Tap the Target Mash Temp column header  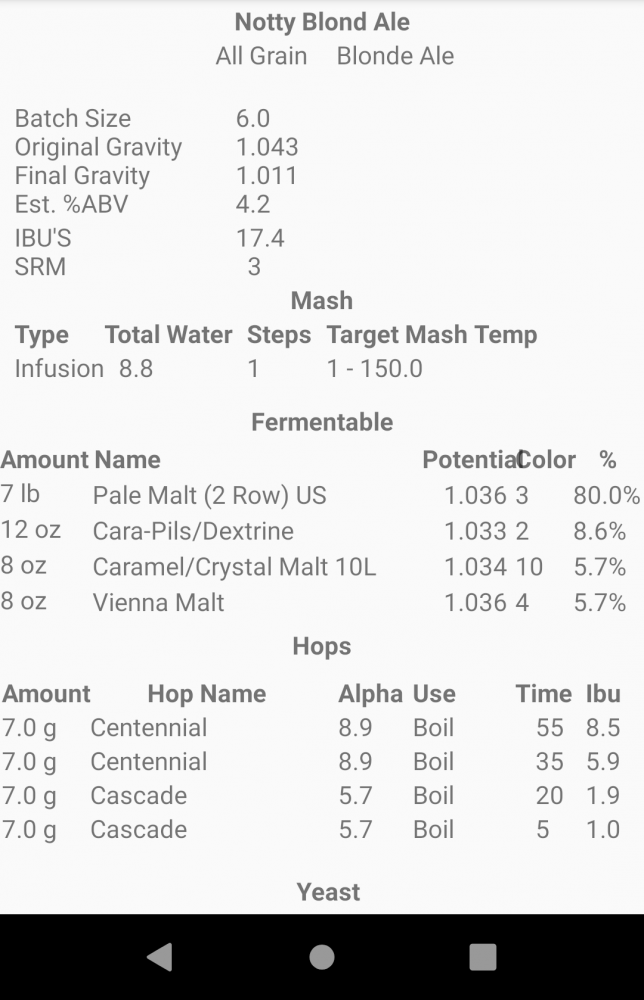[x=432, y=335]
